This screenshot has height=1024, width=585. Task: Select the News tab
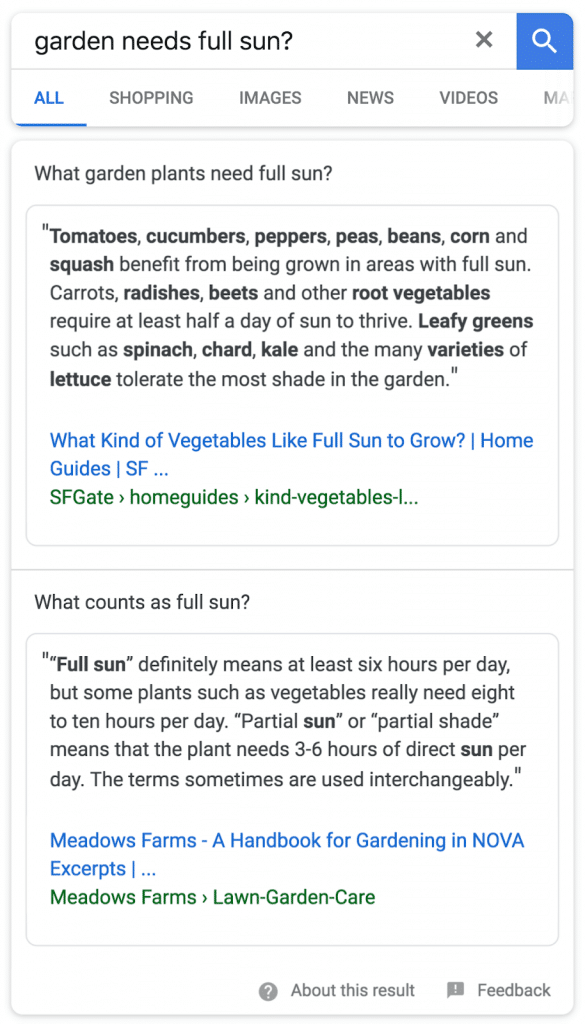(370, 98)
